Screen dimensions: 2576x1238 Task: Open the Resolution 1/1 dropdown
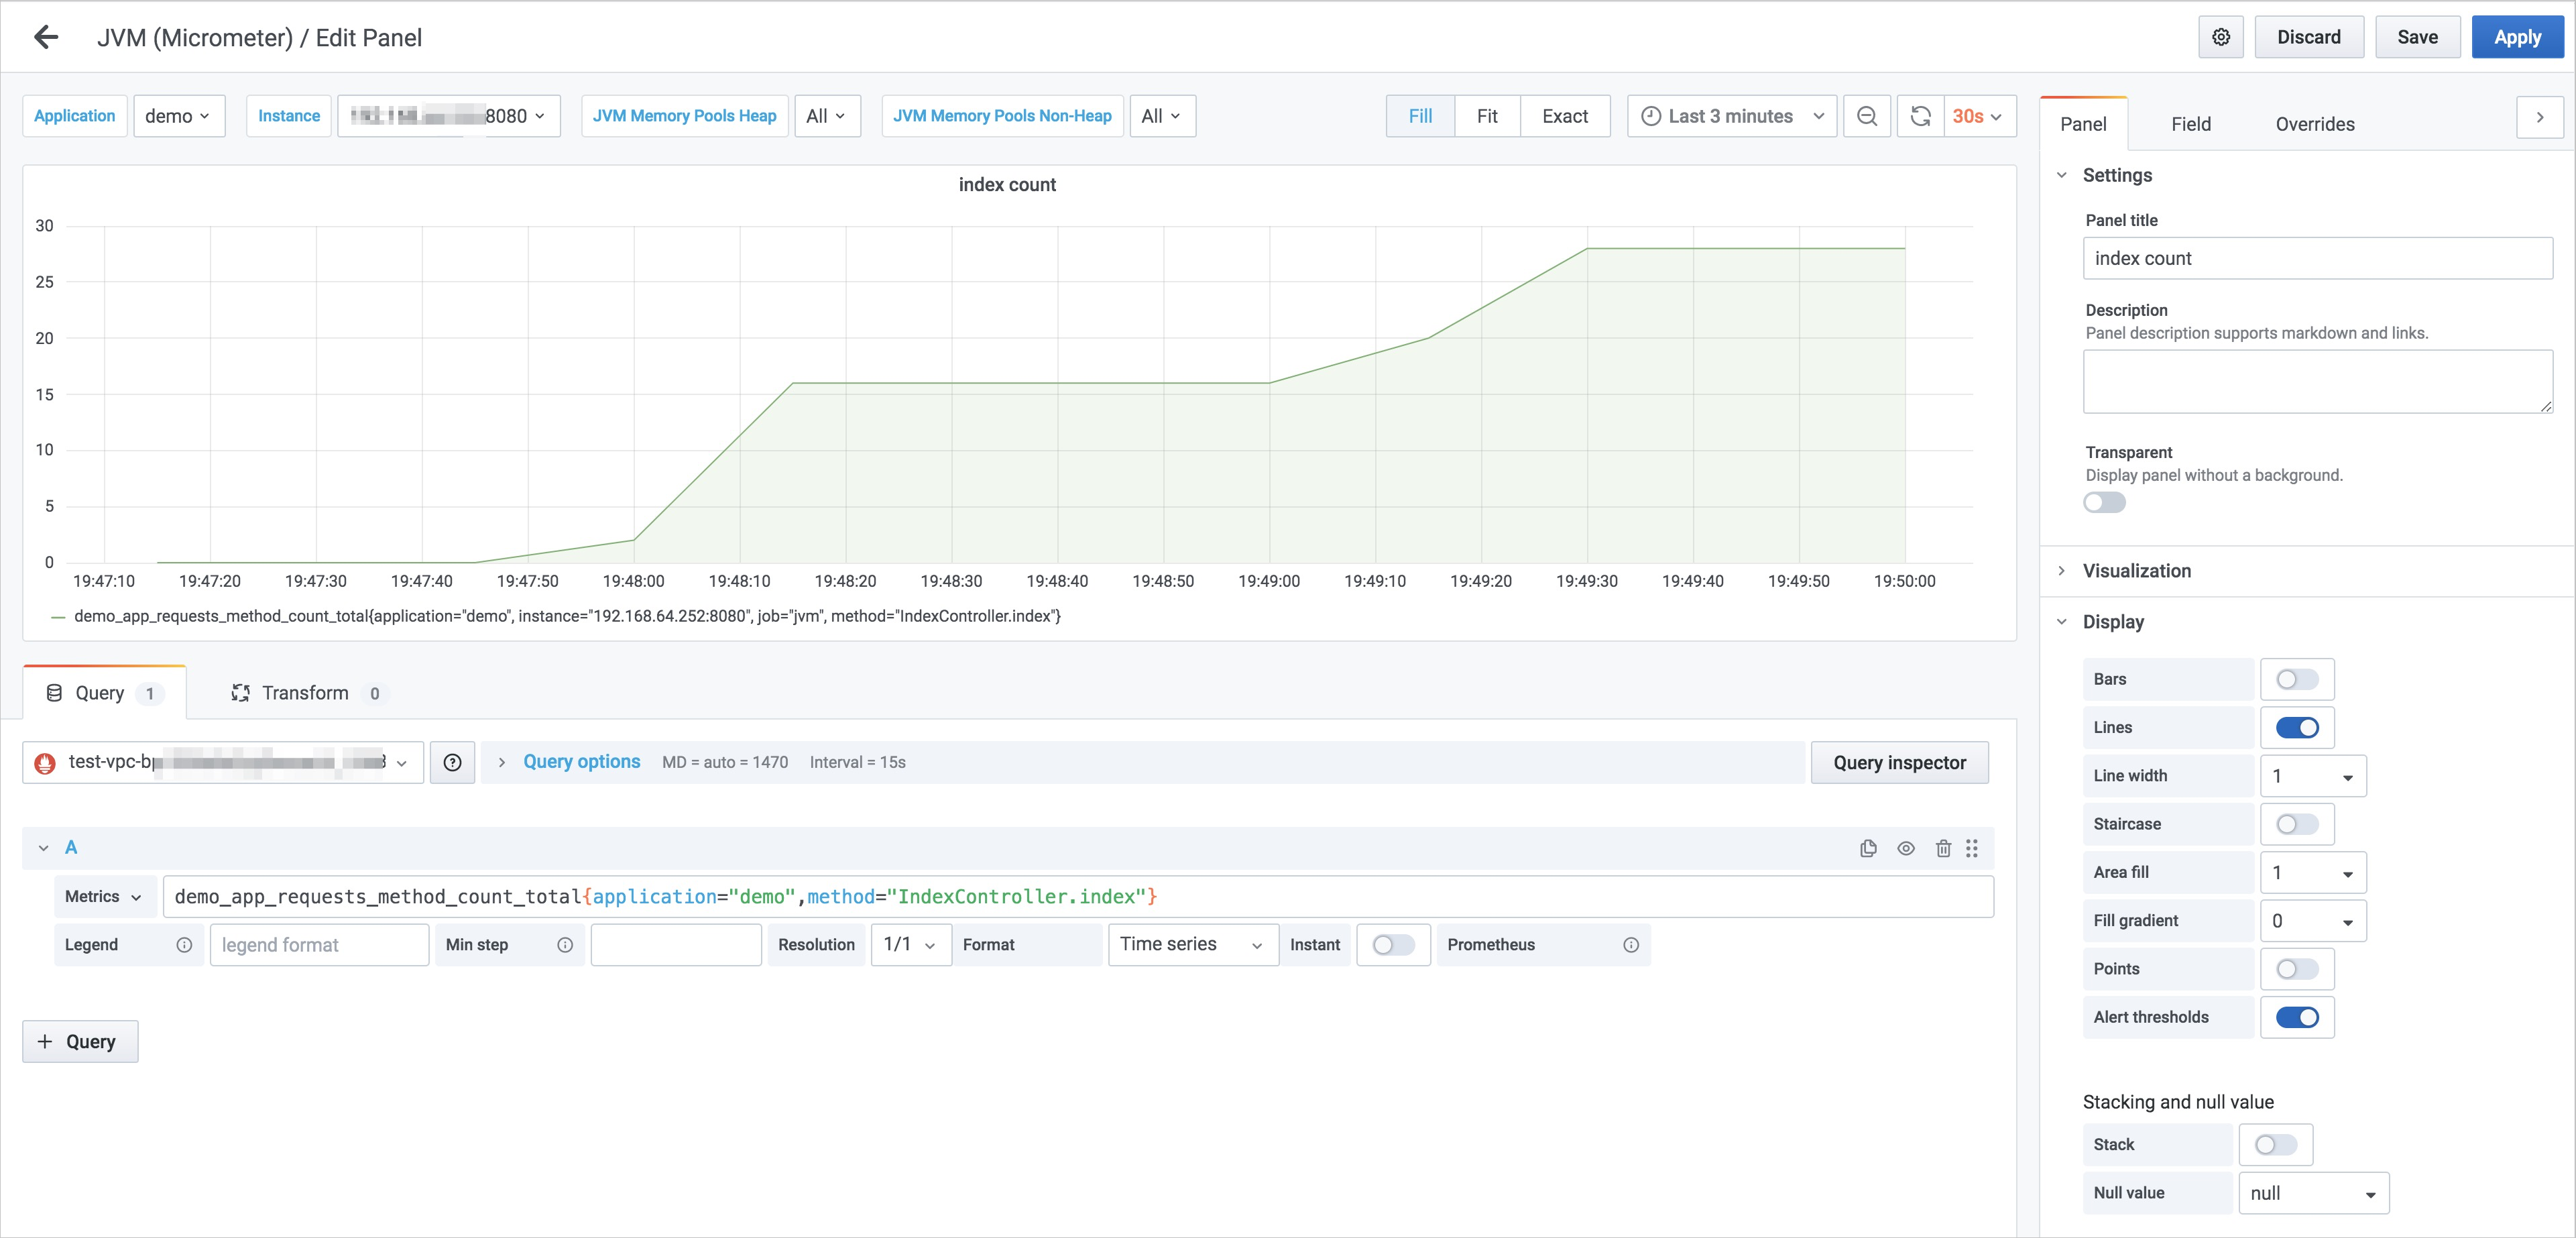(x=910, y=945)
